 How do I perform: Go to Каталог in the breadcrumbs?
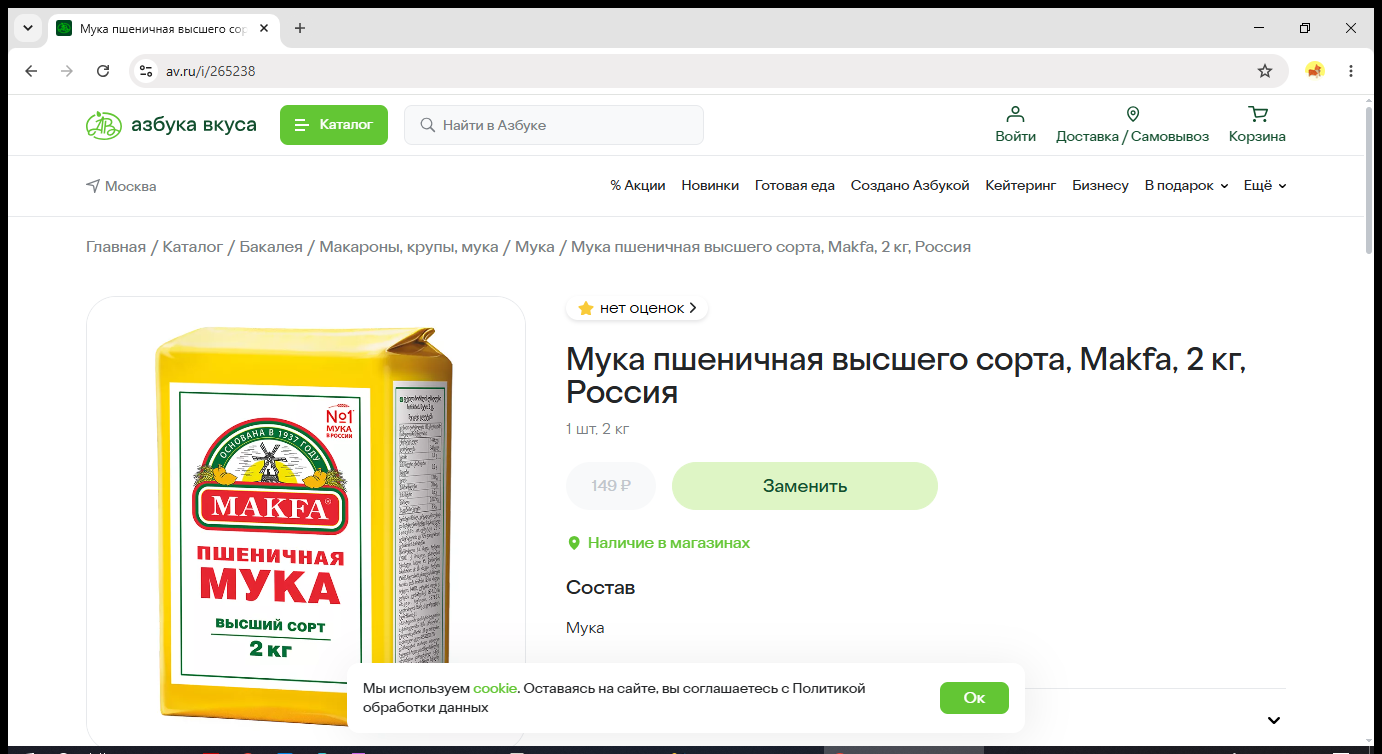click(193, 247)
